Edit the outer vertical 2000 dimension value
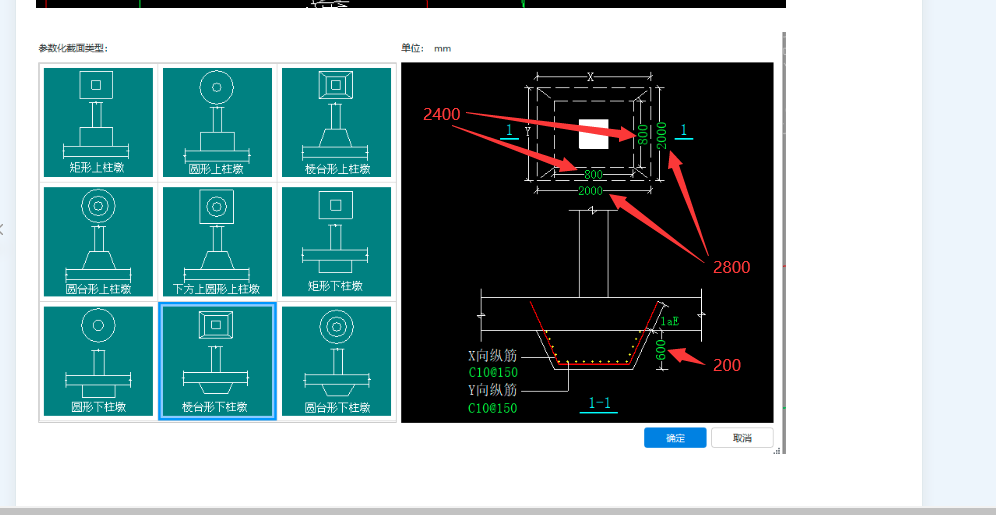 coord(662,135)
